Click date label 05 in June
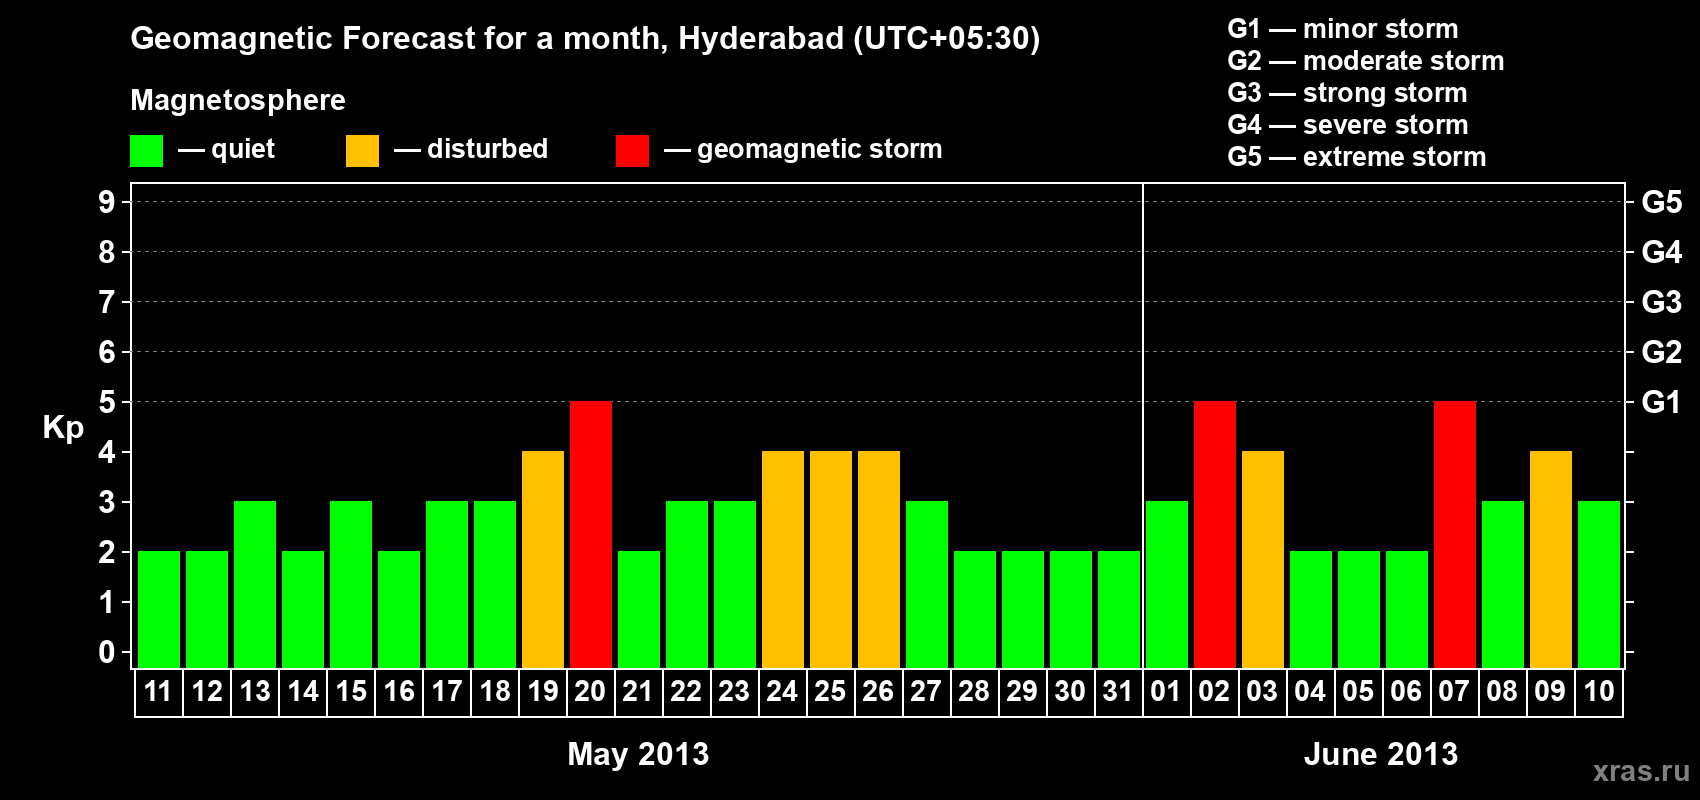This screenshot has width=1700, height=800. [1358, 692]
